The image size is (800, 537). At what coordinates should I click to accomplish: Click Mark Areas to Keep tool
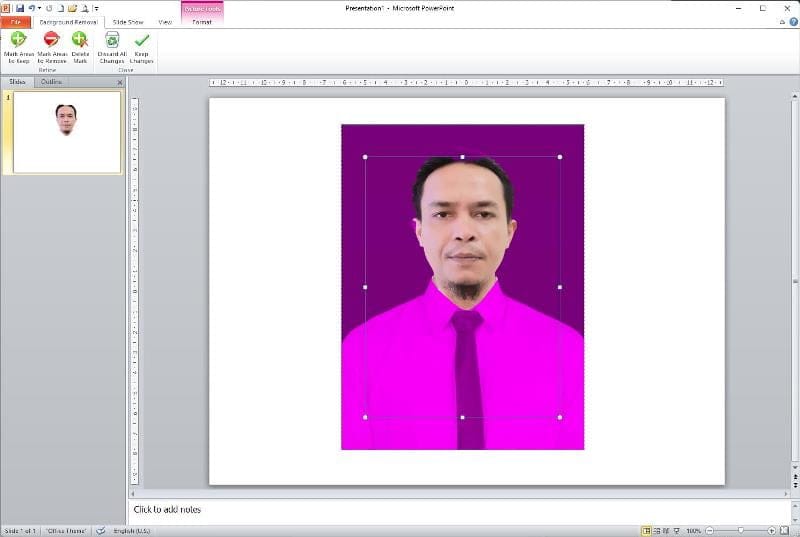click(x=18, y=47)
